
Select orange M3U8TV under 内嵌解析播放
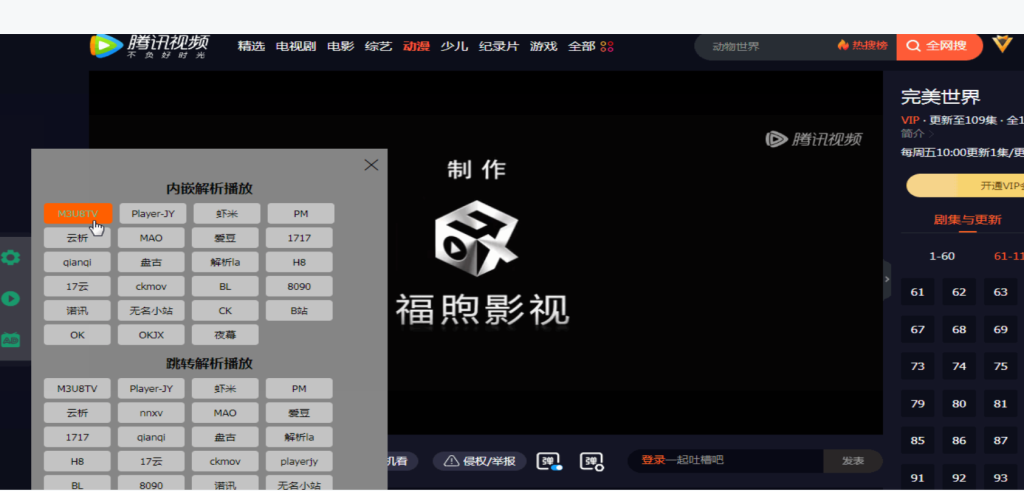point(78,214)
